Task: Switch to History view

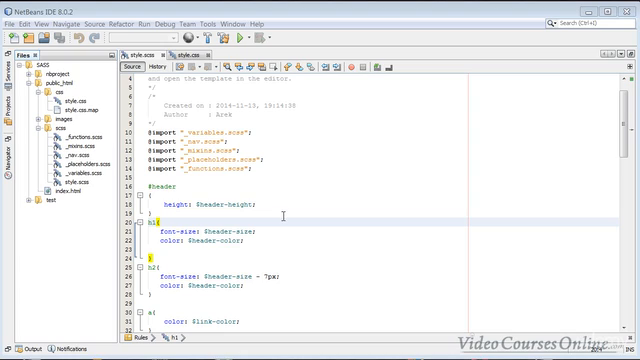Action: pyautogui.click(x=158, y=67)
